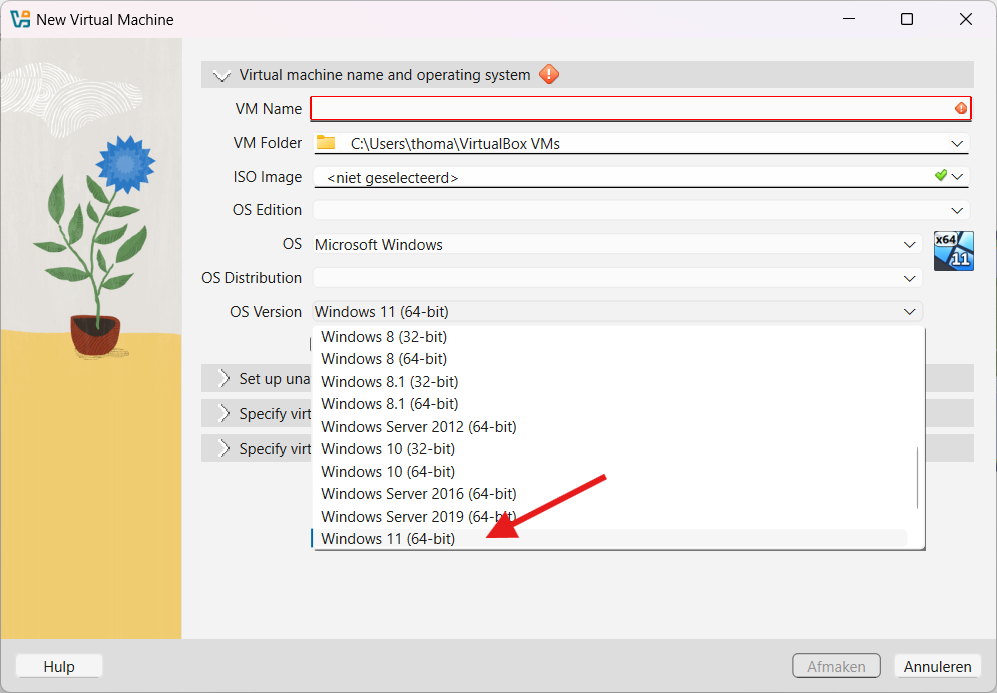Open the Microsoft Windows OS dropdown
Image resolution: width=997 pixels, height=693 pixels.
point(909,244)
